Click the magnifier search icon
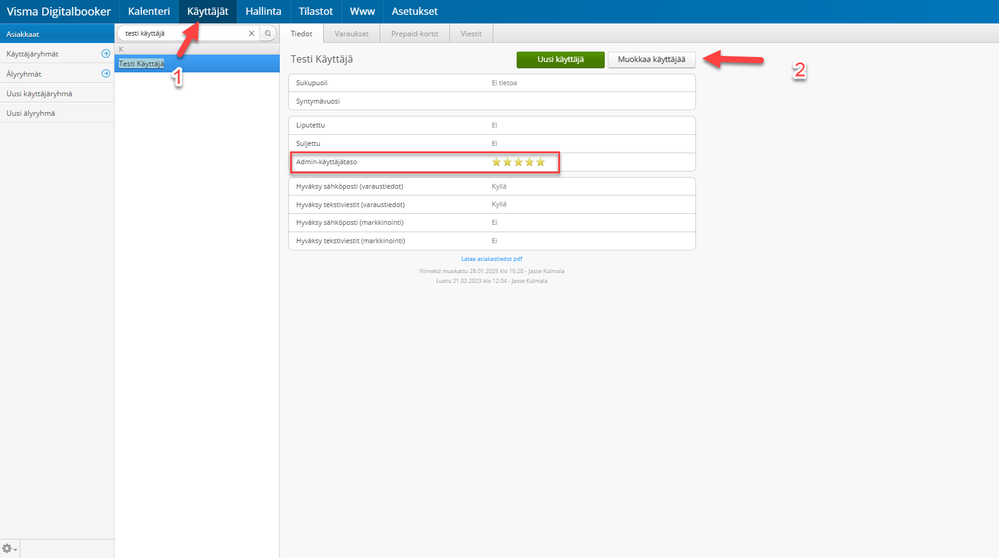 [x=268, y=33]
